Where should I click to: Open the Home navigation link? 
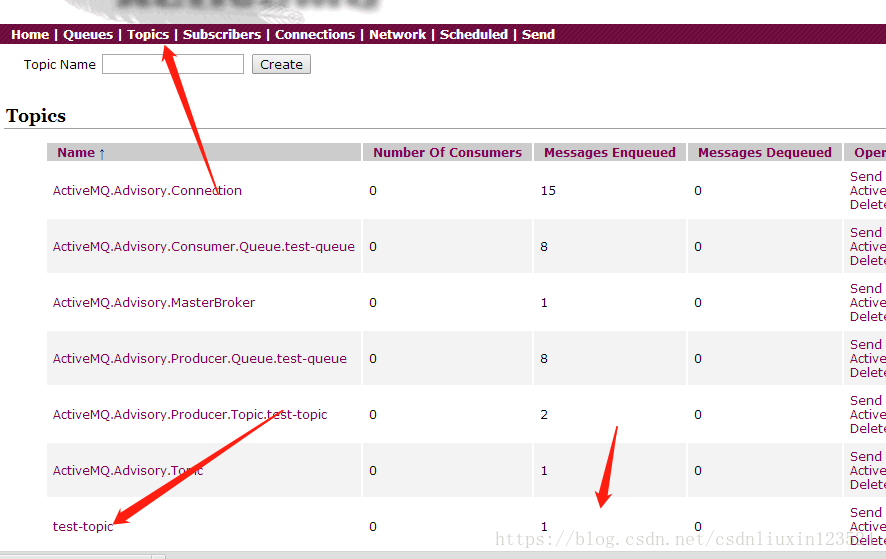coord(30,34)
